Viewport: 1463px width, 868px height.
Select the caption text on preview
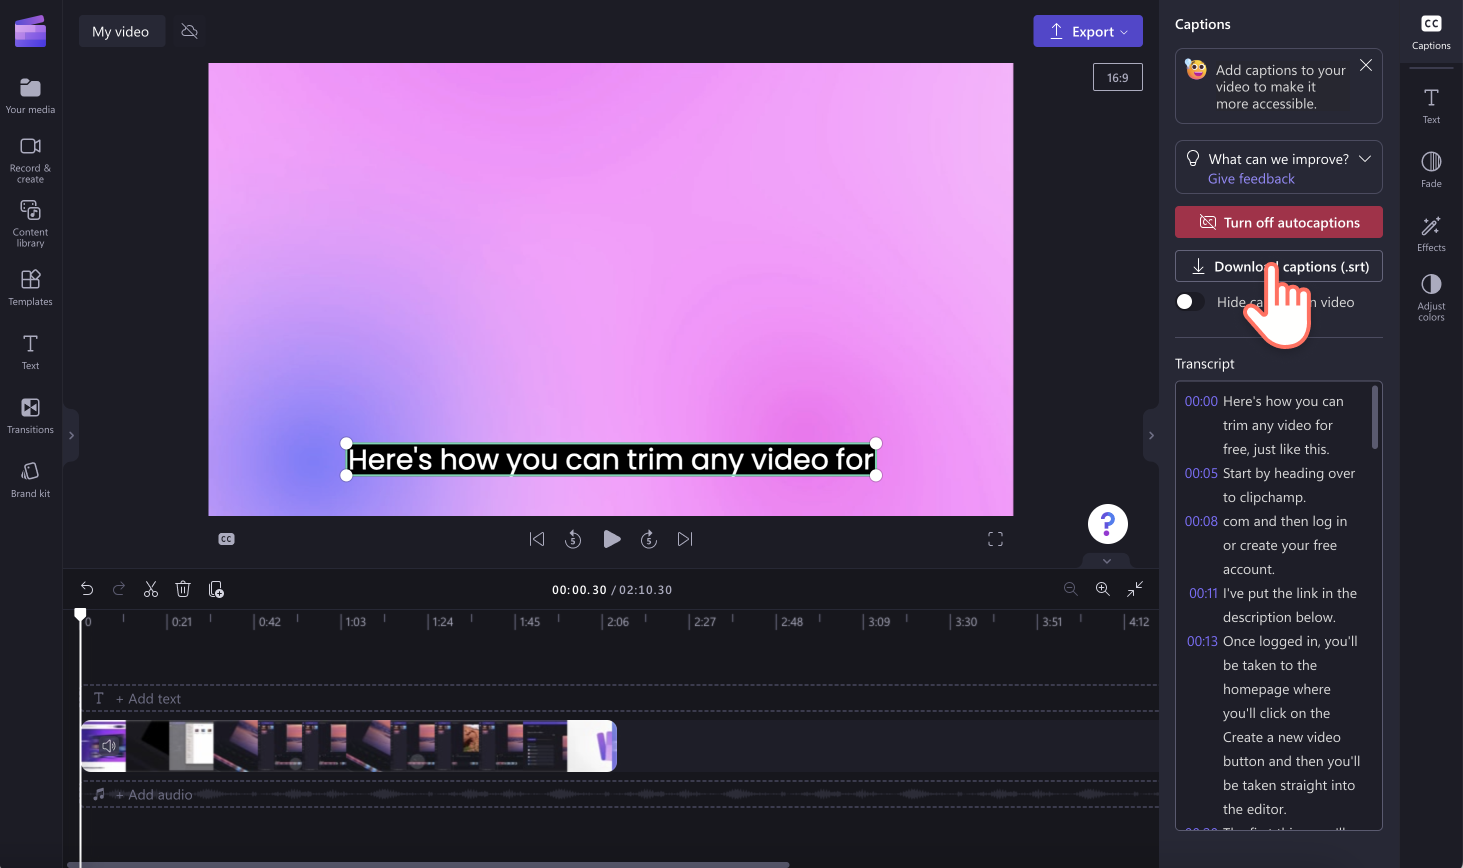611,459
